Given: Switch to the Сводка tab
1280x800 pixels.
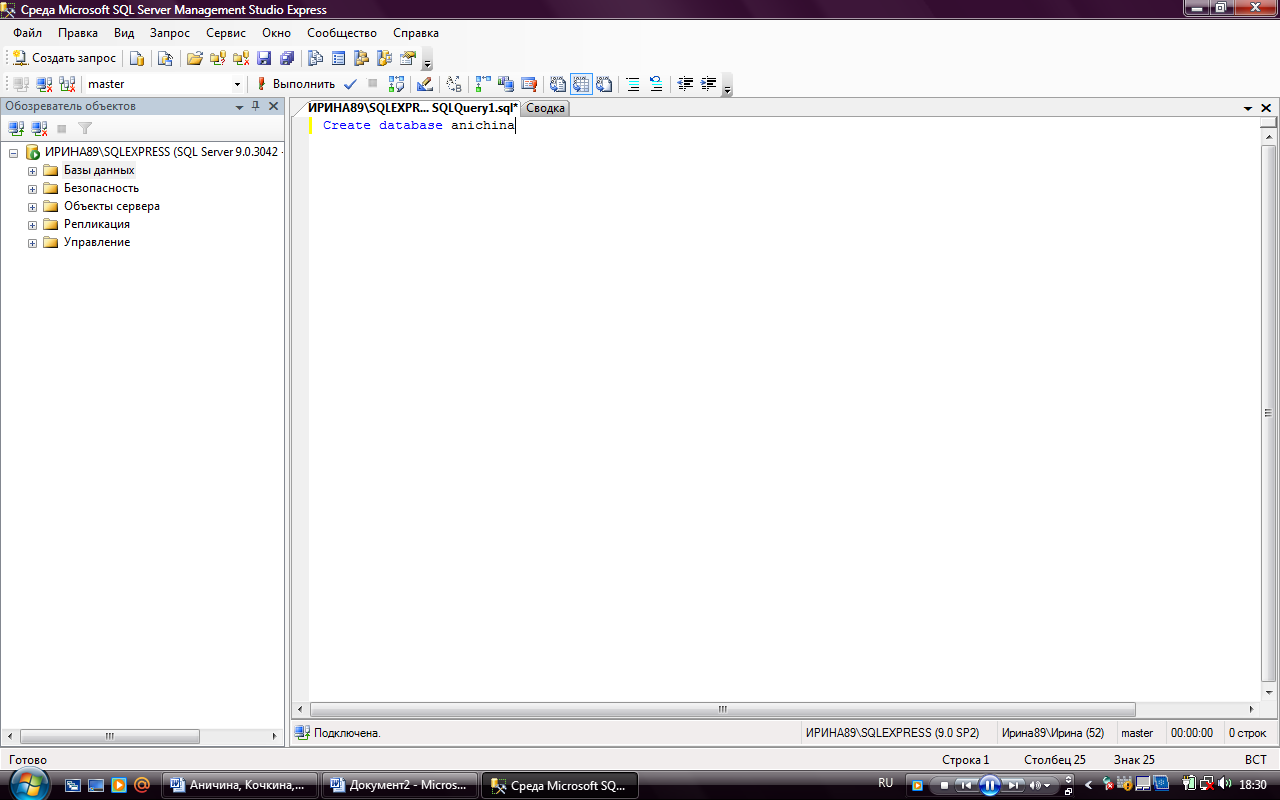Looking at the screenshot, I should pos(546,108).
